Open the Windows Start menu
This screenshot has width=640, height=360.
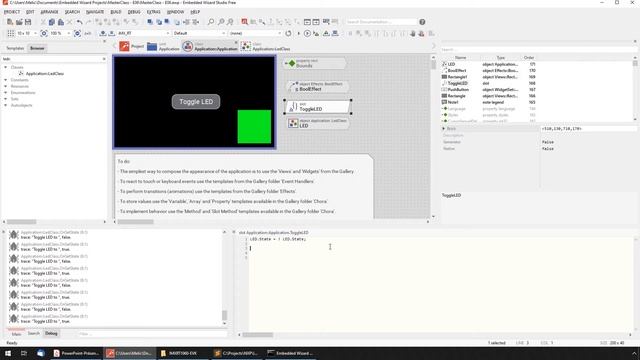pyautogui.click(x=8, y=353)
